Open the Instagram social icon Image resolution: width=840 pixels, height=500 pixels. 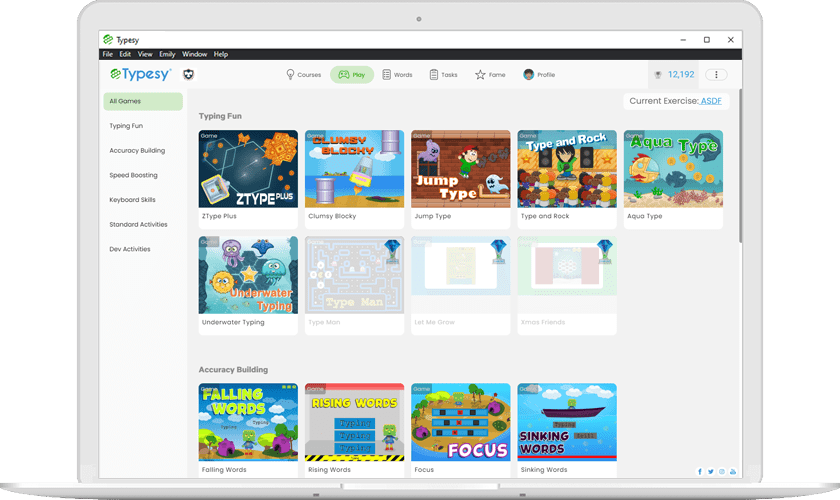[722, 472]
